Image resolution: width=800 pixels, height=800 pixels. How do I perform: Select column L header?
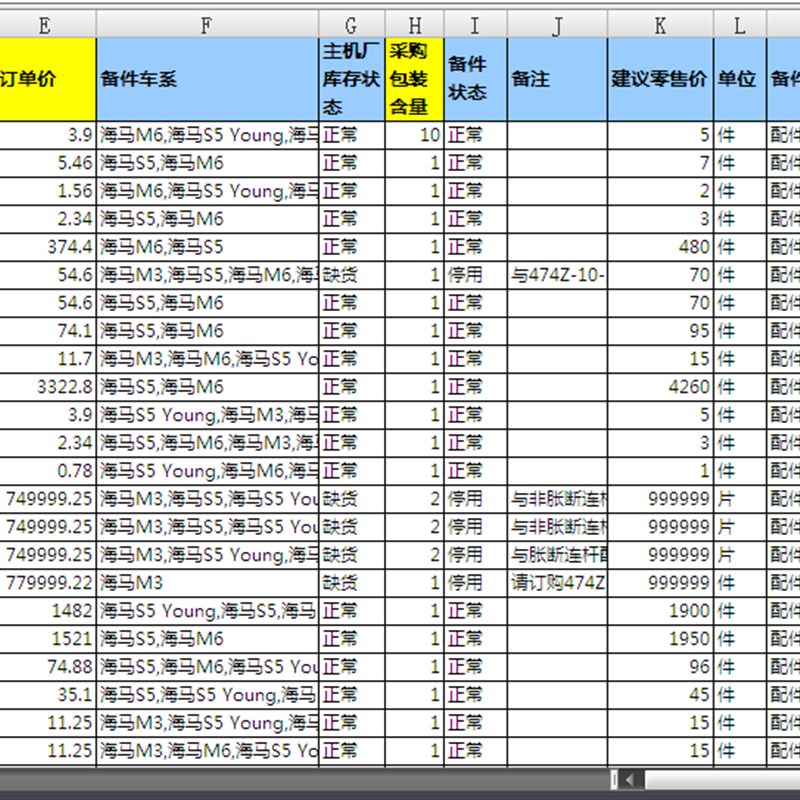[x=740, y=24]
